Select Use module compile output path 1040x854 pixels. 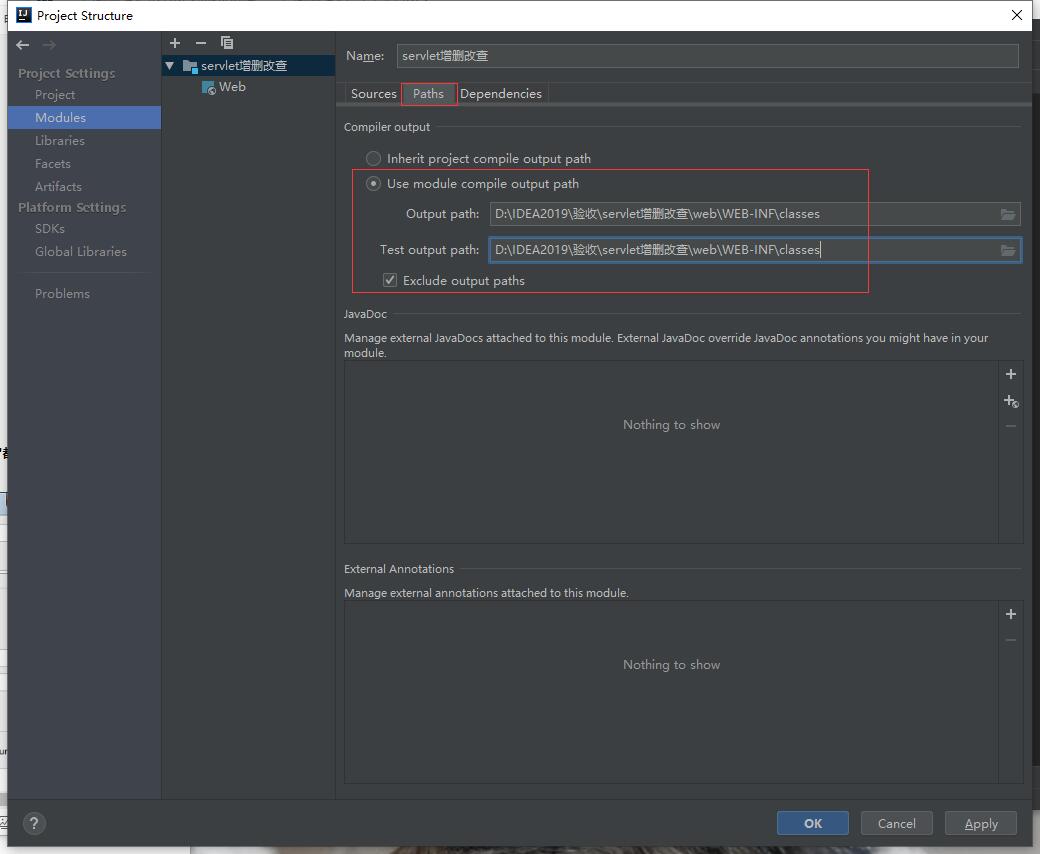tap(373, 184)
